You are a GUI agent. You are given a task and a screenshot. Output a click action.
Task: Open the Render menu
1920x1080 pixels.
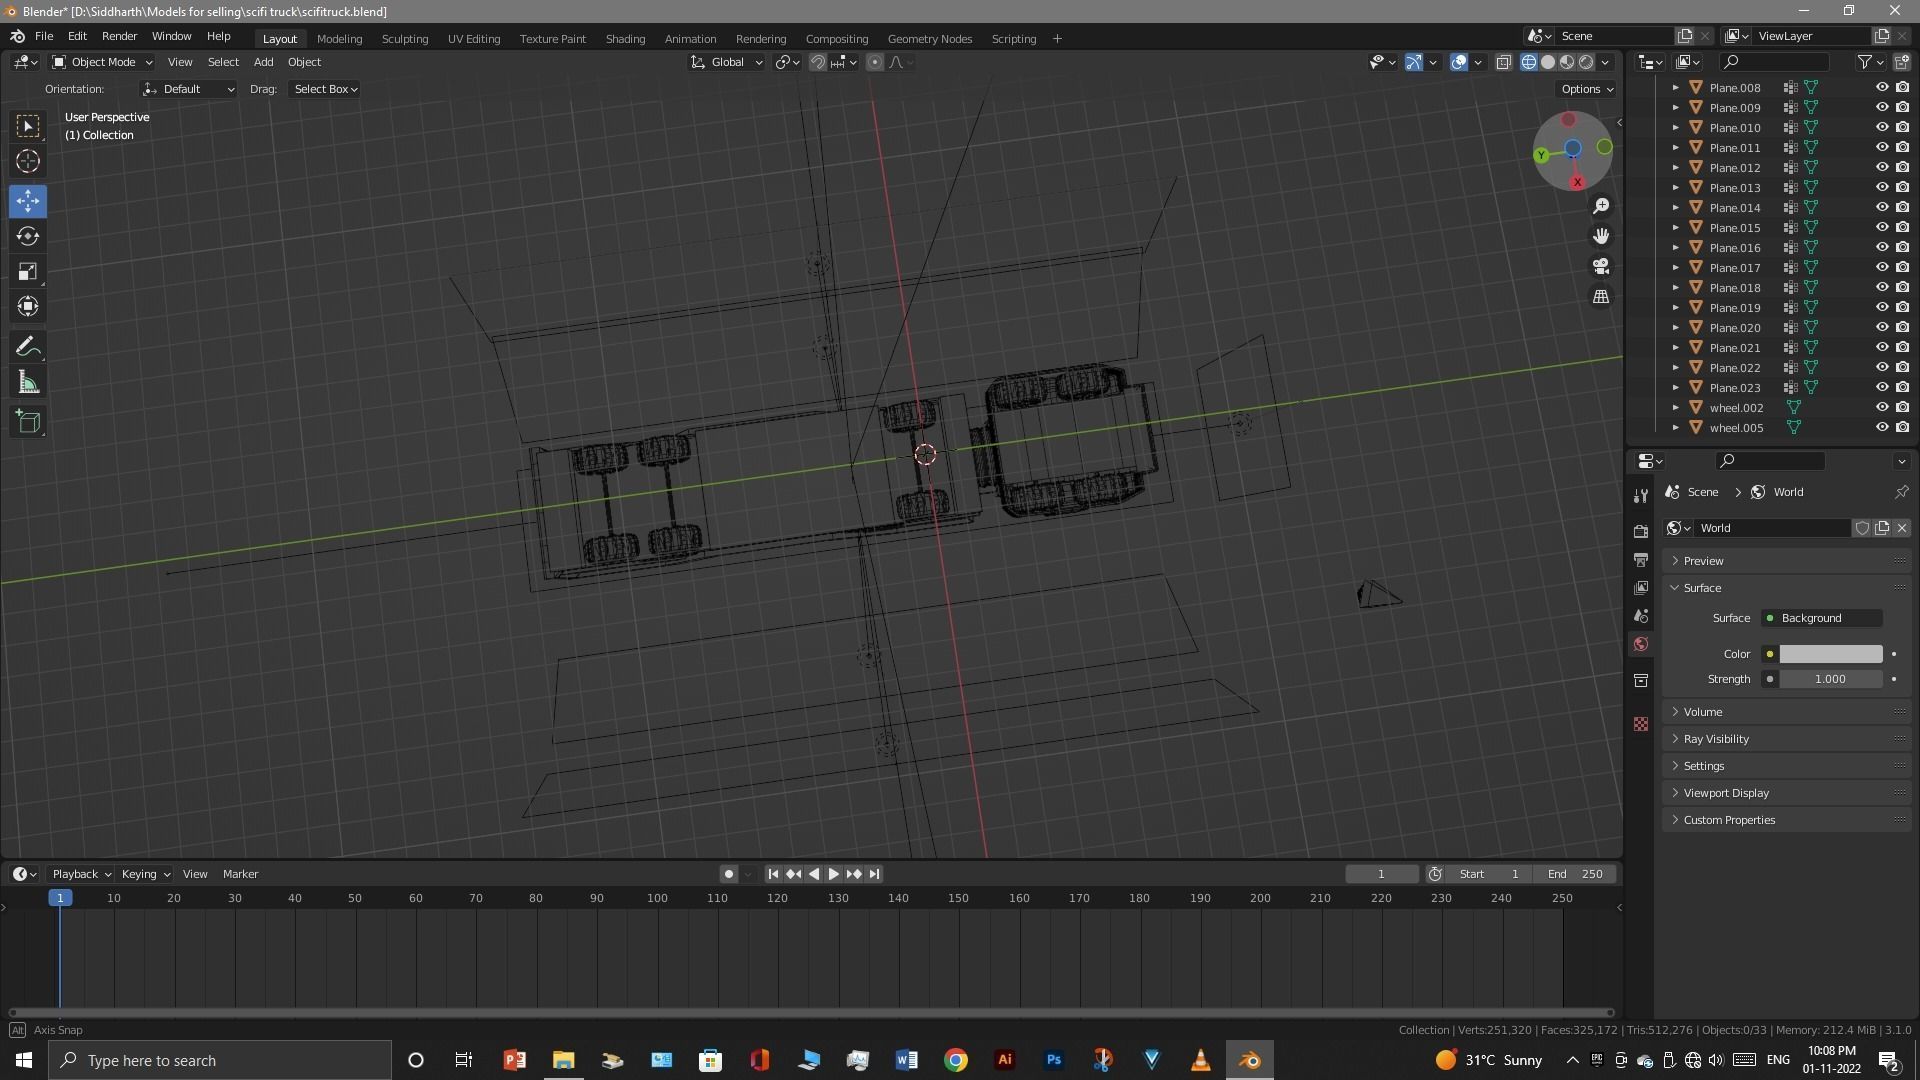[119, 36]
